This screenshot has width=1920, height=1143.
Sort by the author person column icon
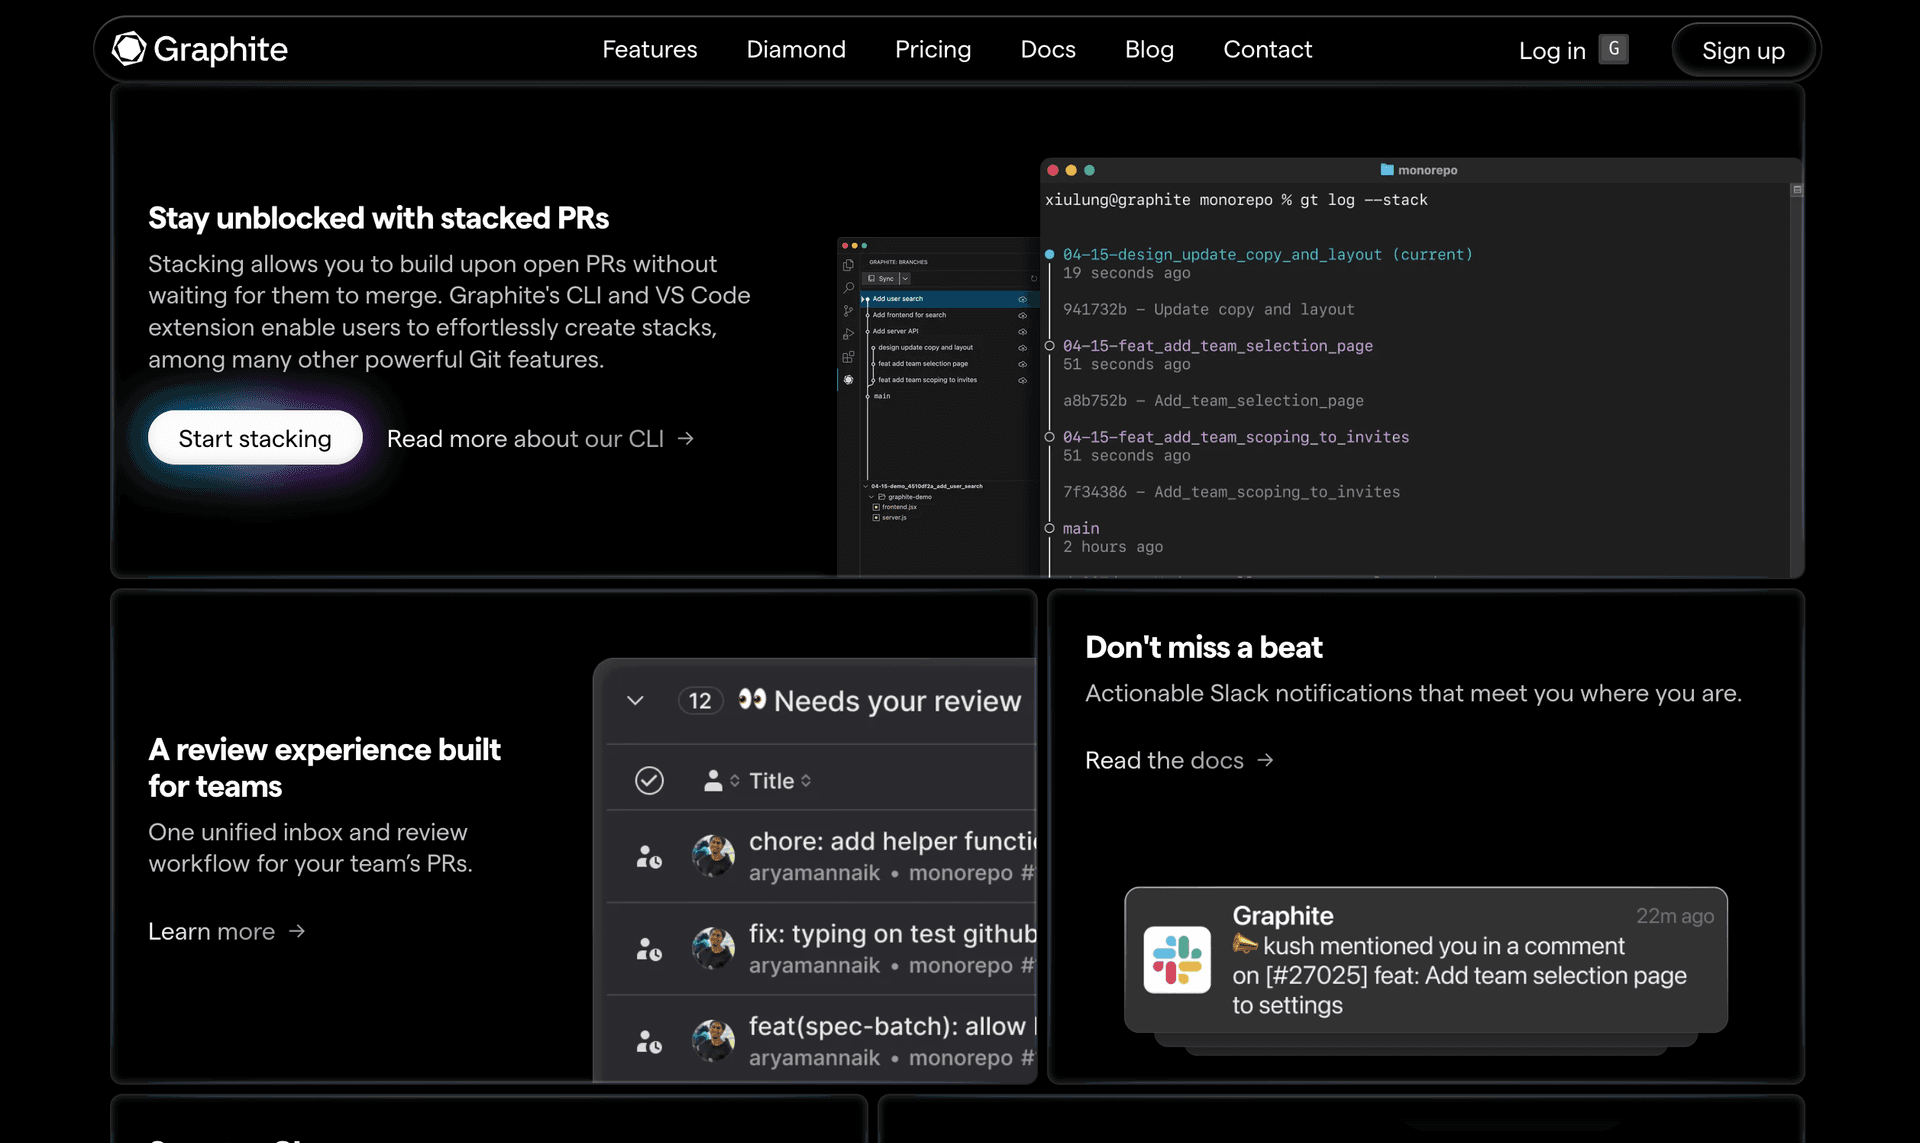coord(713,780)
